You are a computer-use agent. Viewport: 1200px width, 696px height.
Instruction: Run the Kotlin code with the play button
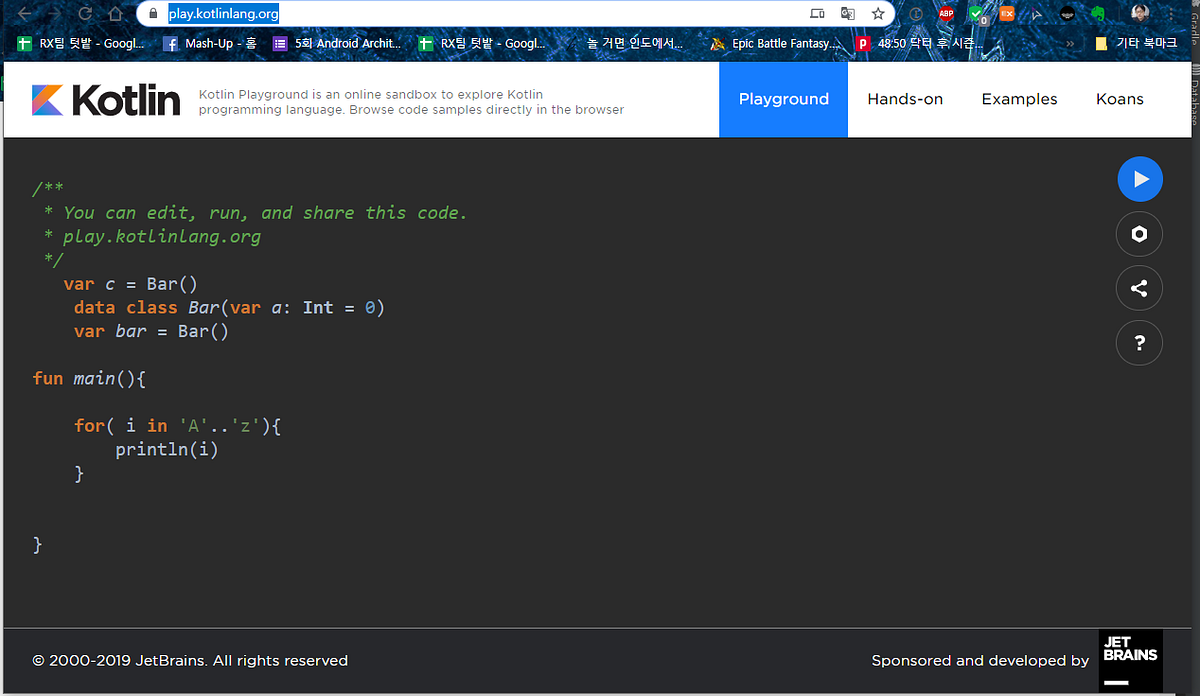point(1140,179)
